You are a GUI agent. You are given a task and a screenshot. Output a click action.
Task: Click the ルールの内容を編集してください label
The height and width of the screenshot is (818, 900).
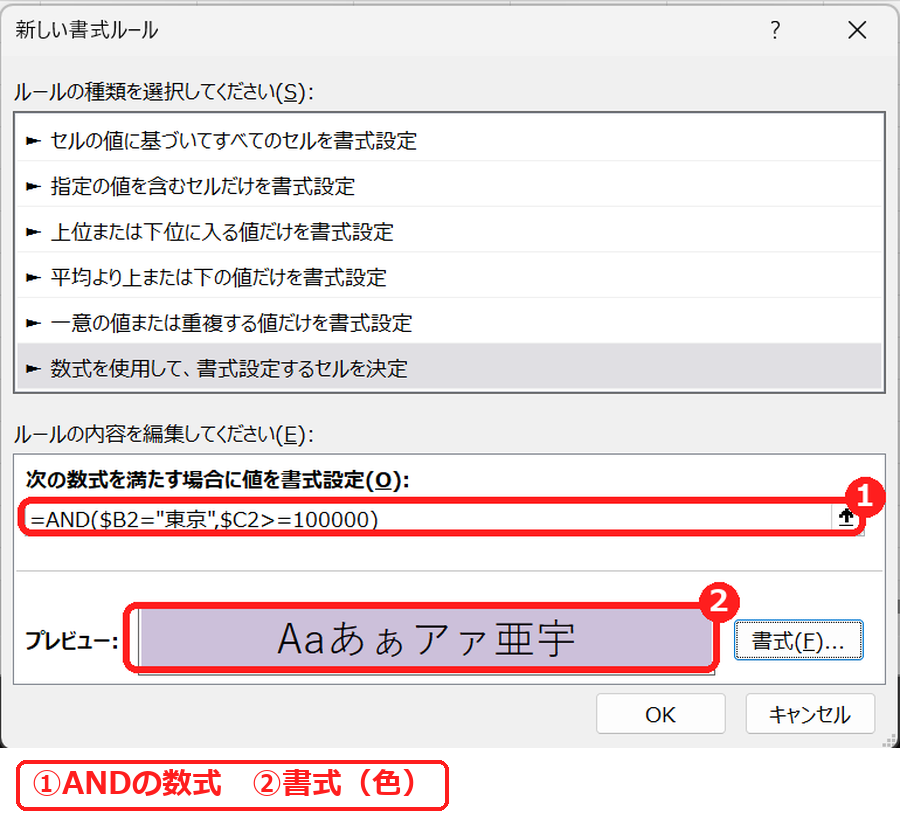coord(164,435)
